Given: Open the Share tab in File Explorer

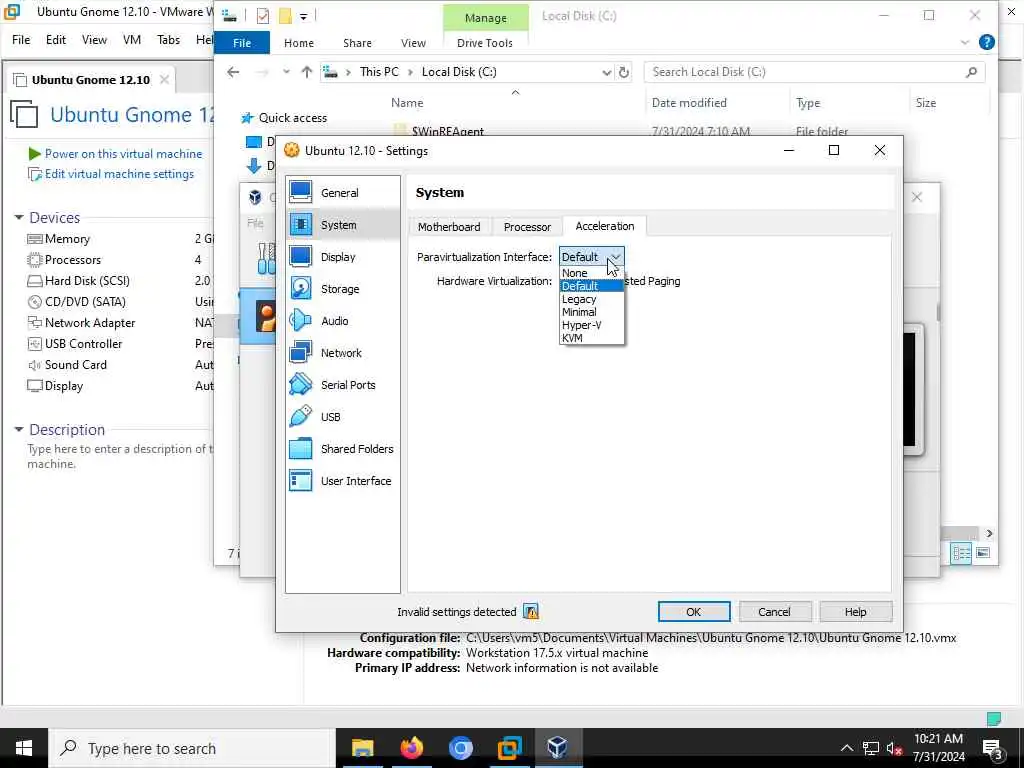Looking at the screenshot, I should coord(357,43).
